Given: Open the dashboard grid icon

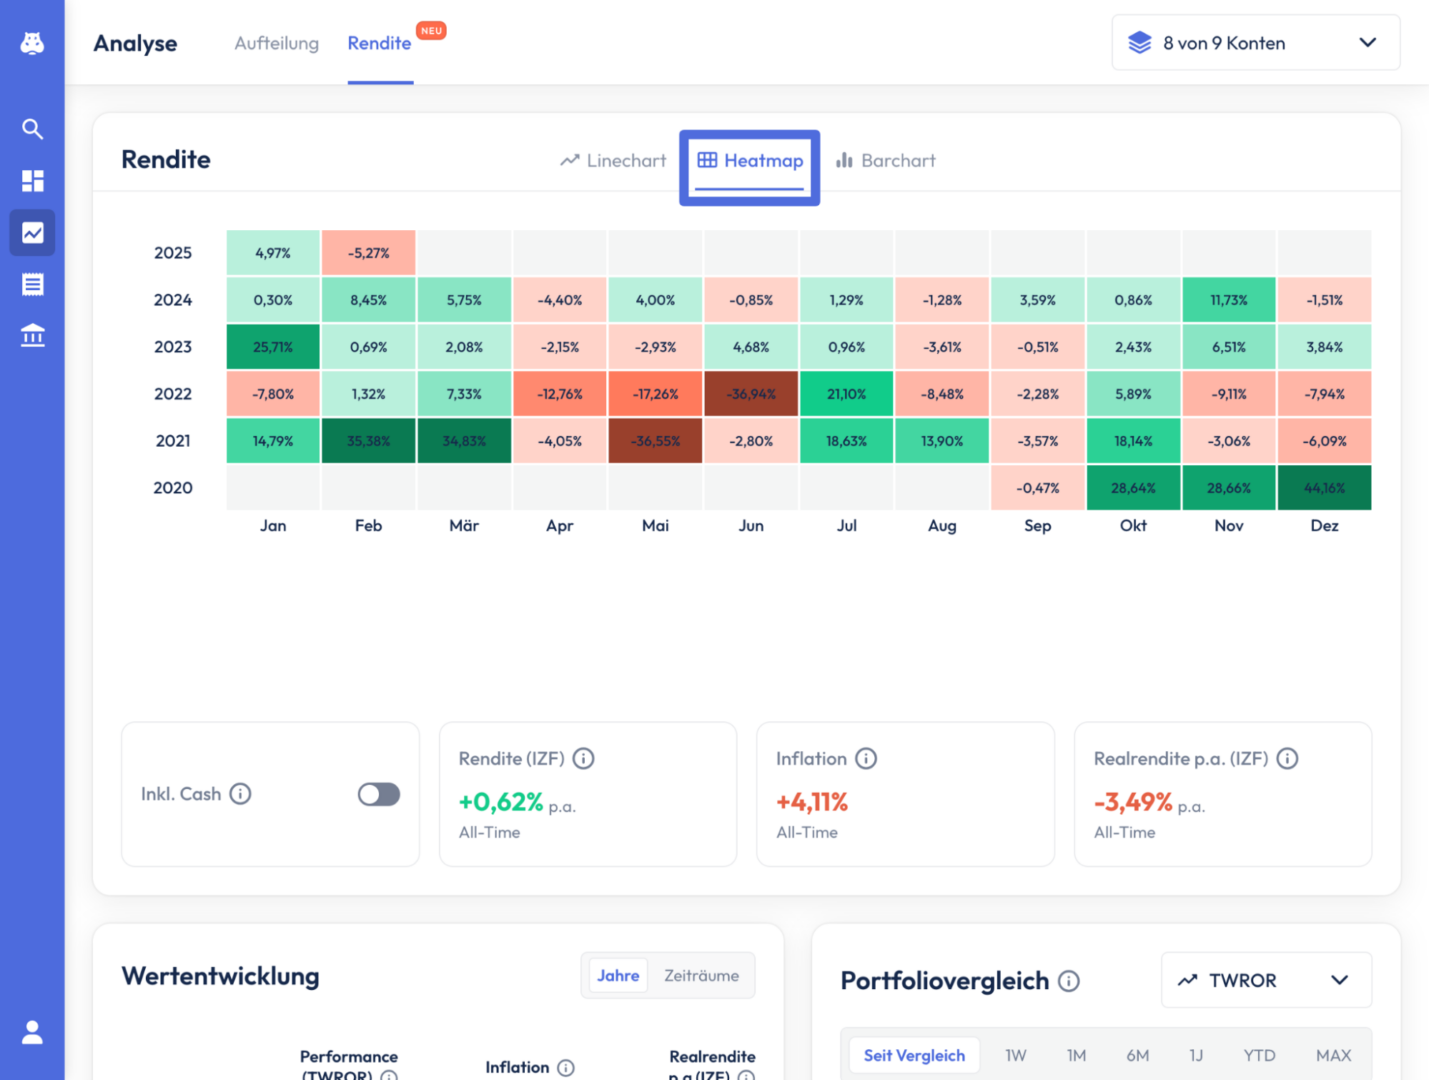Looking at the screenshot, I should coord(32,181).
